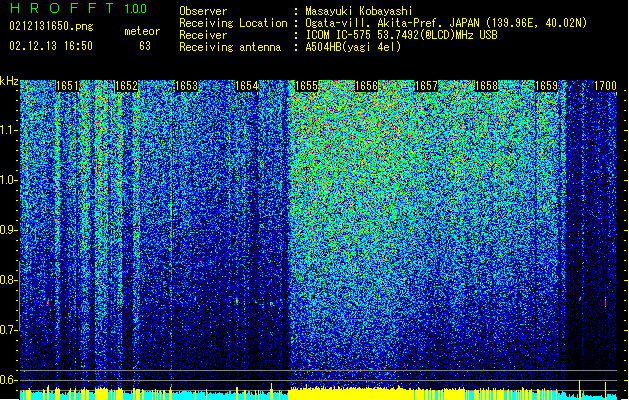Click the 1656 time marker

[x=366, y=86]
